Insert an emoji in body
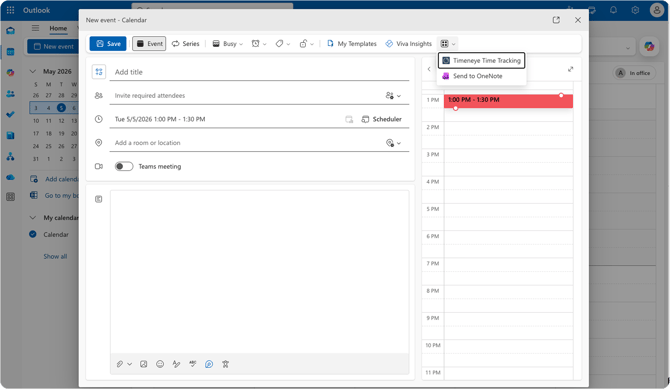The image size is (670, 389). click(x=160, y=364)
